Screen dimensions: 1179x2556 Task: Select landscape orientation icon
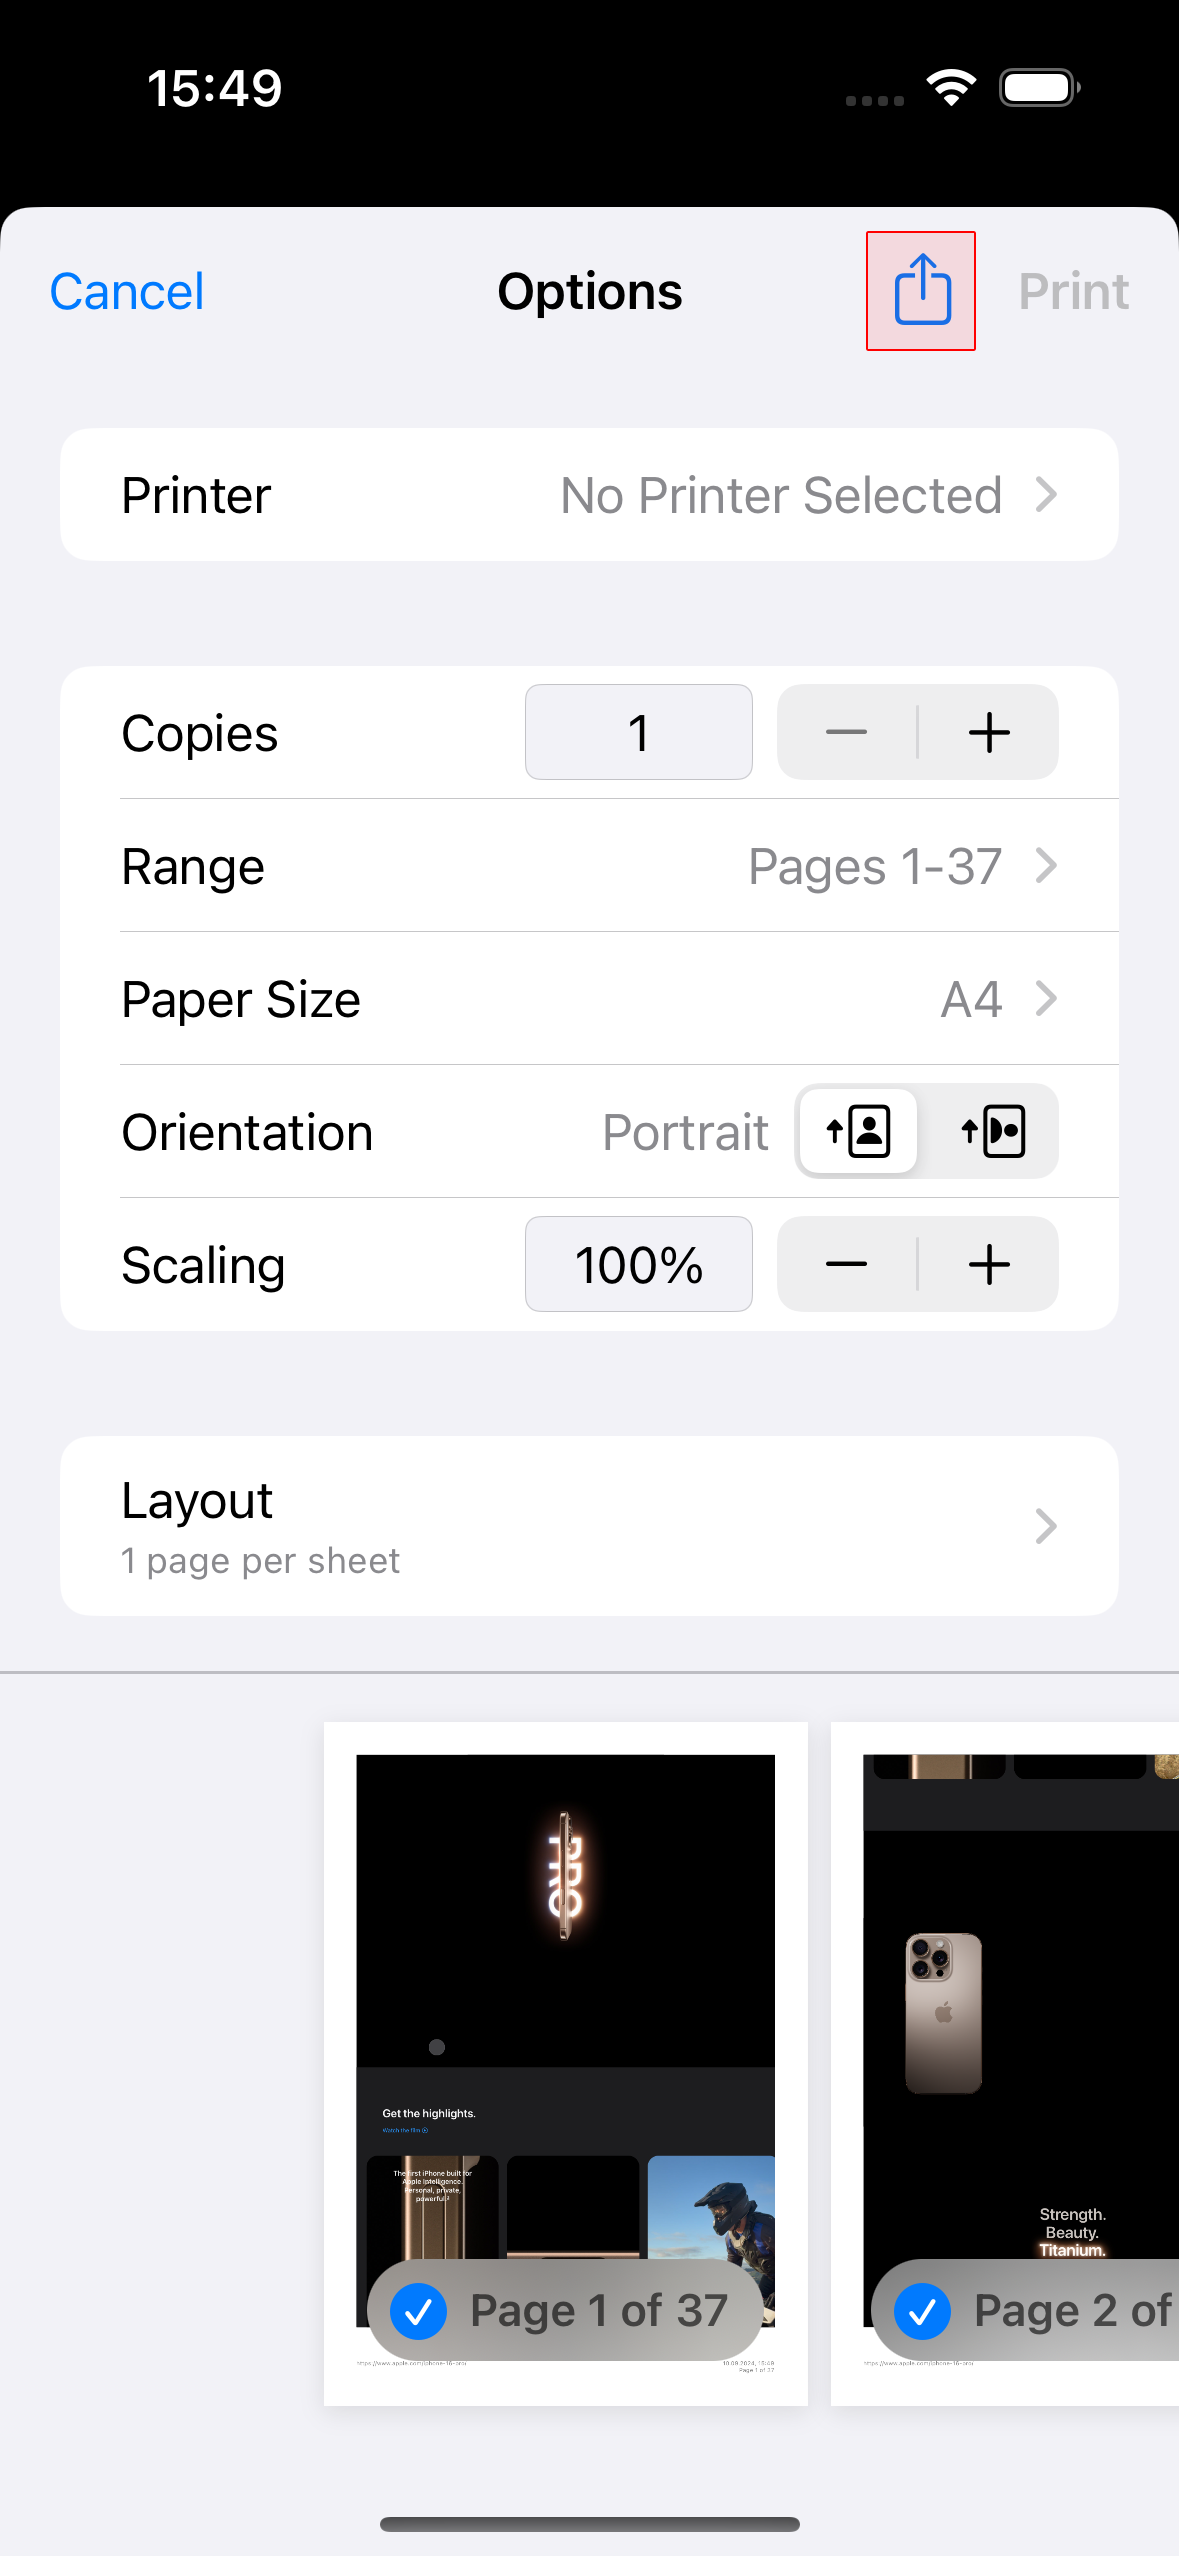(992, 1131)
